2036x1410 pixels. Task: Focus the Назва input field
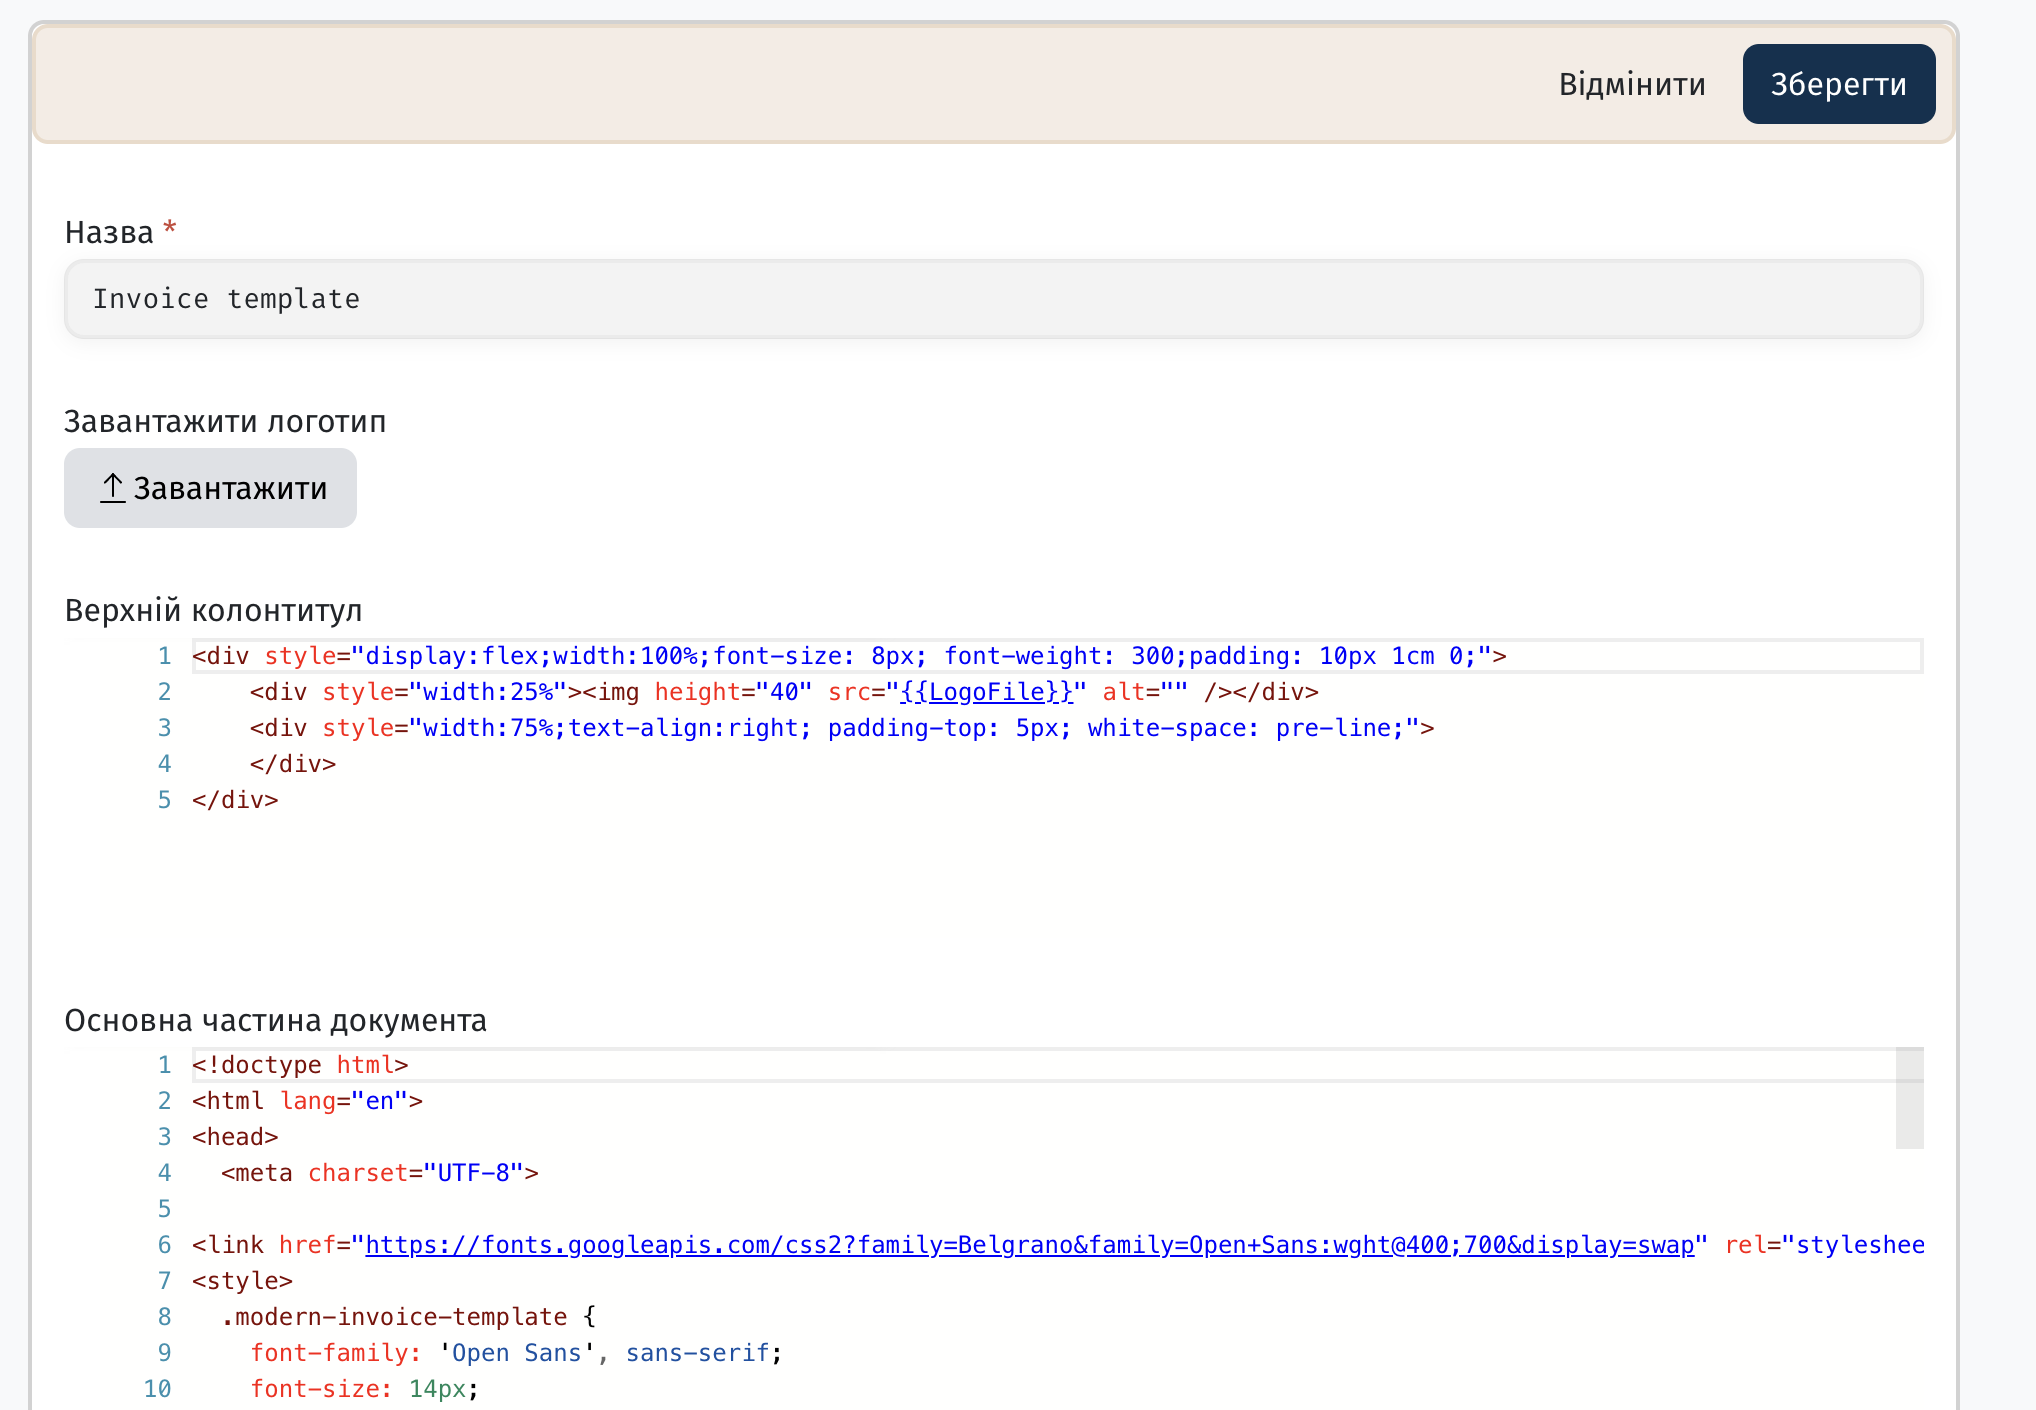click(993, 299)
